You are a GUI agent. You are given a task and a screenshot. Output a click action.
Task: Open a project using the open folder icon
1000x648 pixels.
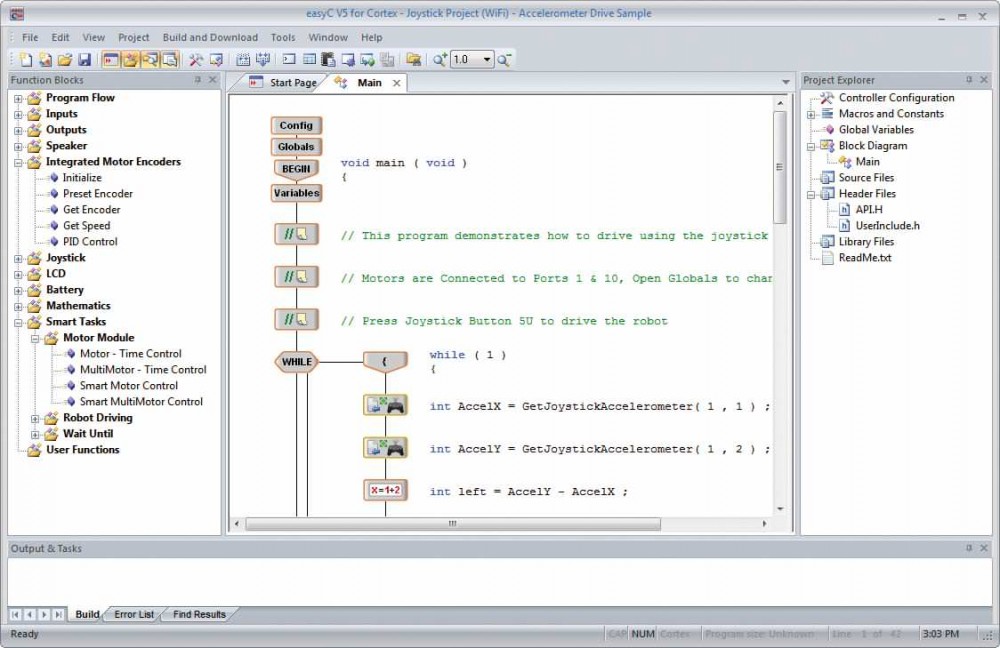[64, 60]
